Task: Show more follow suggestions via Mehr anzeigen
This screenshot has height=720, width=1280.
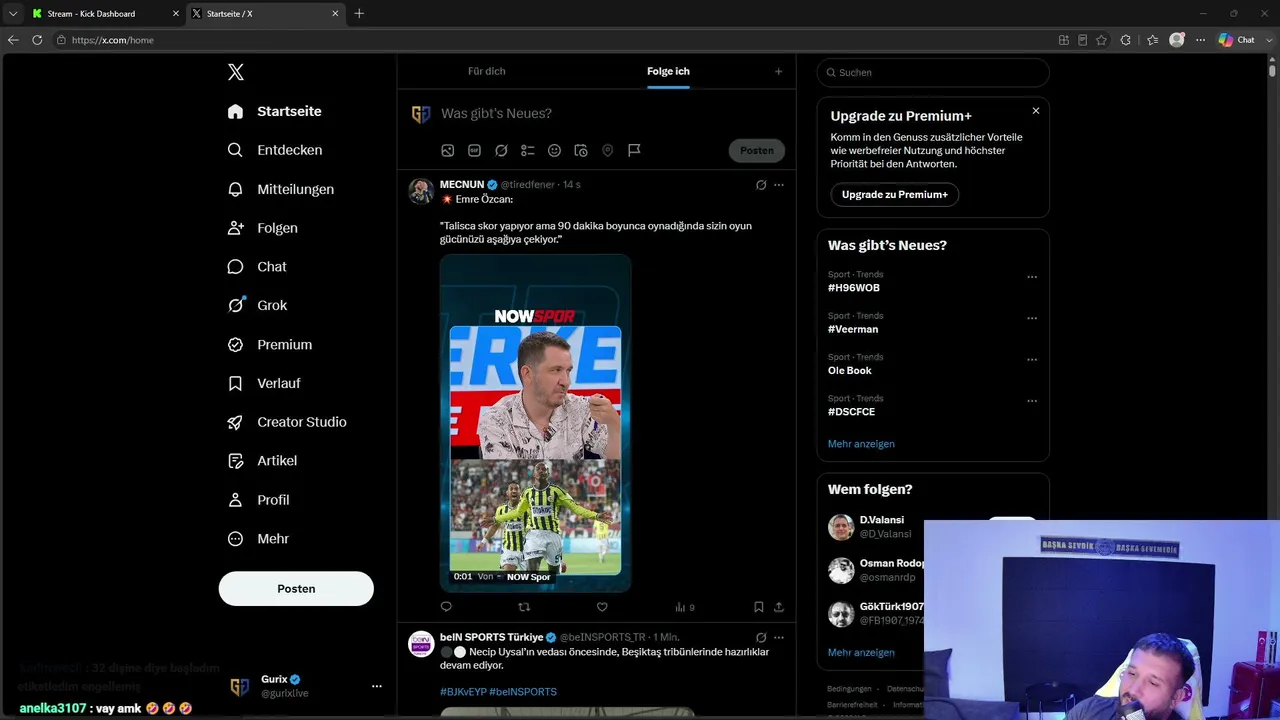Action: tap(861, 652)
